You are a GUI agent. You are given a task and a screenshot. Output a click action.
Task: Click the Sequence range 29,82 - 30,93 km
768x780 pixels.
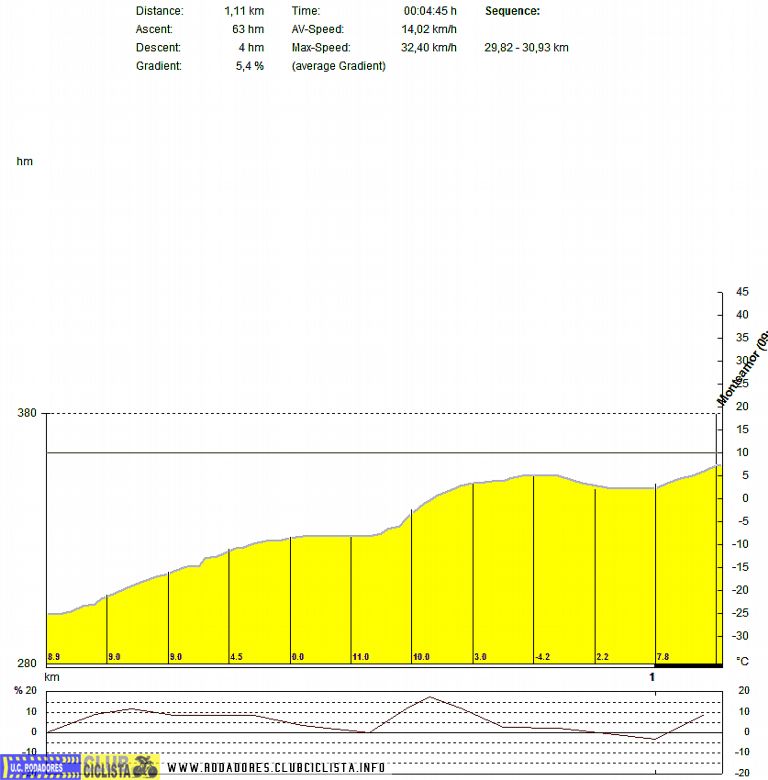526,47
